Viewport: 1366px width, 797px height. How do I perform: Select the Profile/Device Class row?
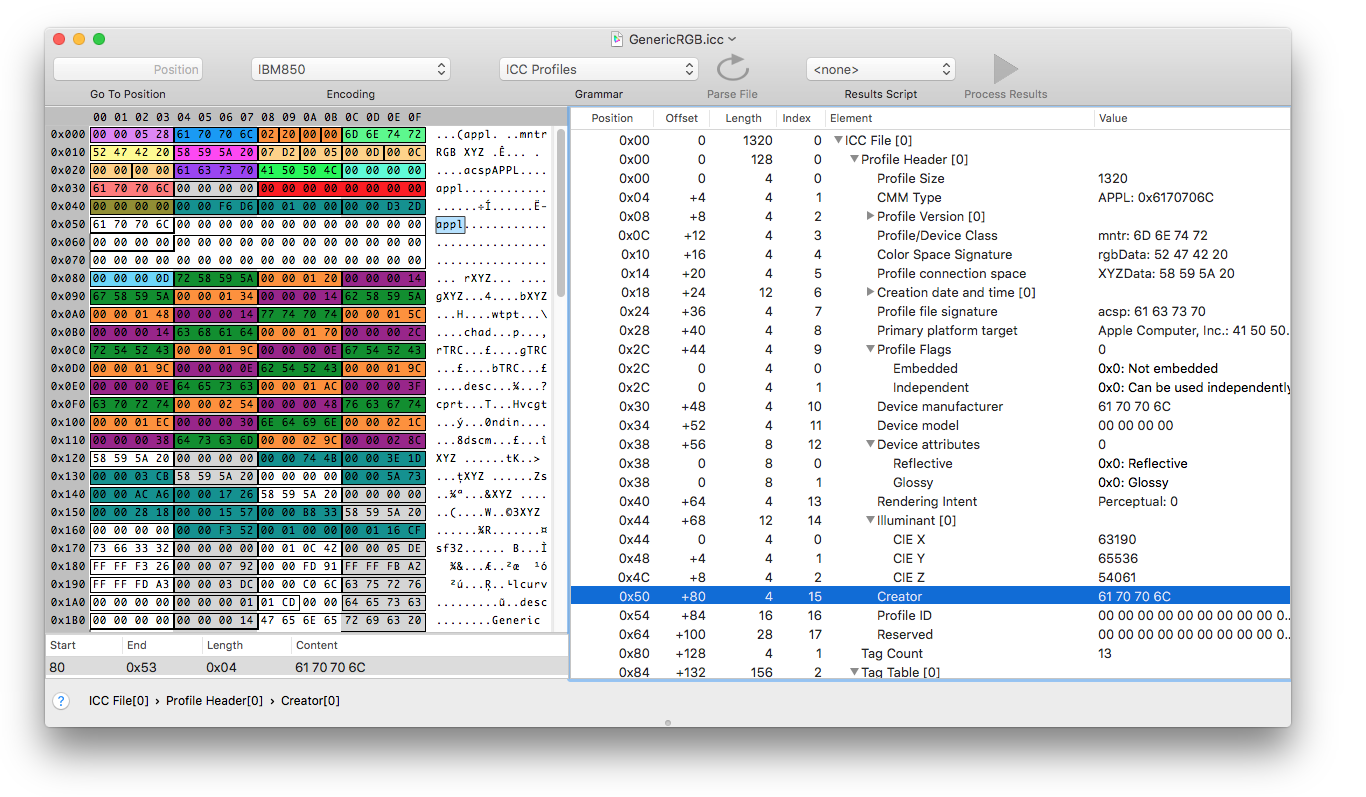coord(930,235)
